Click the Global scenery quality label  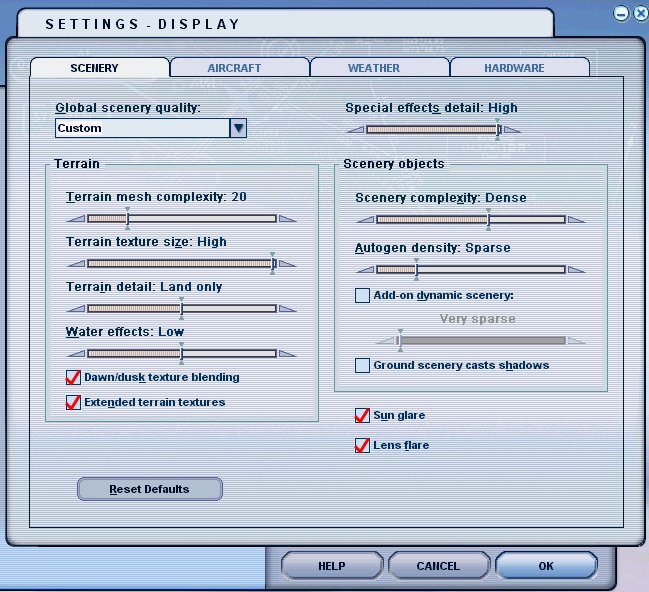(128, 108)
